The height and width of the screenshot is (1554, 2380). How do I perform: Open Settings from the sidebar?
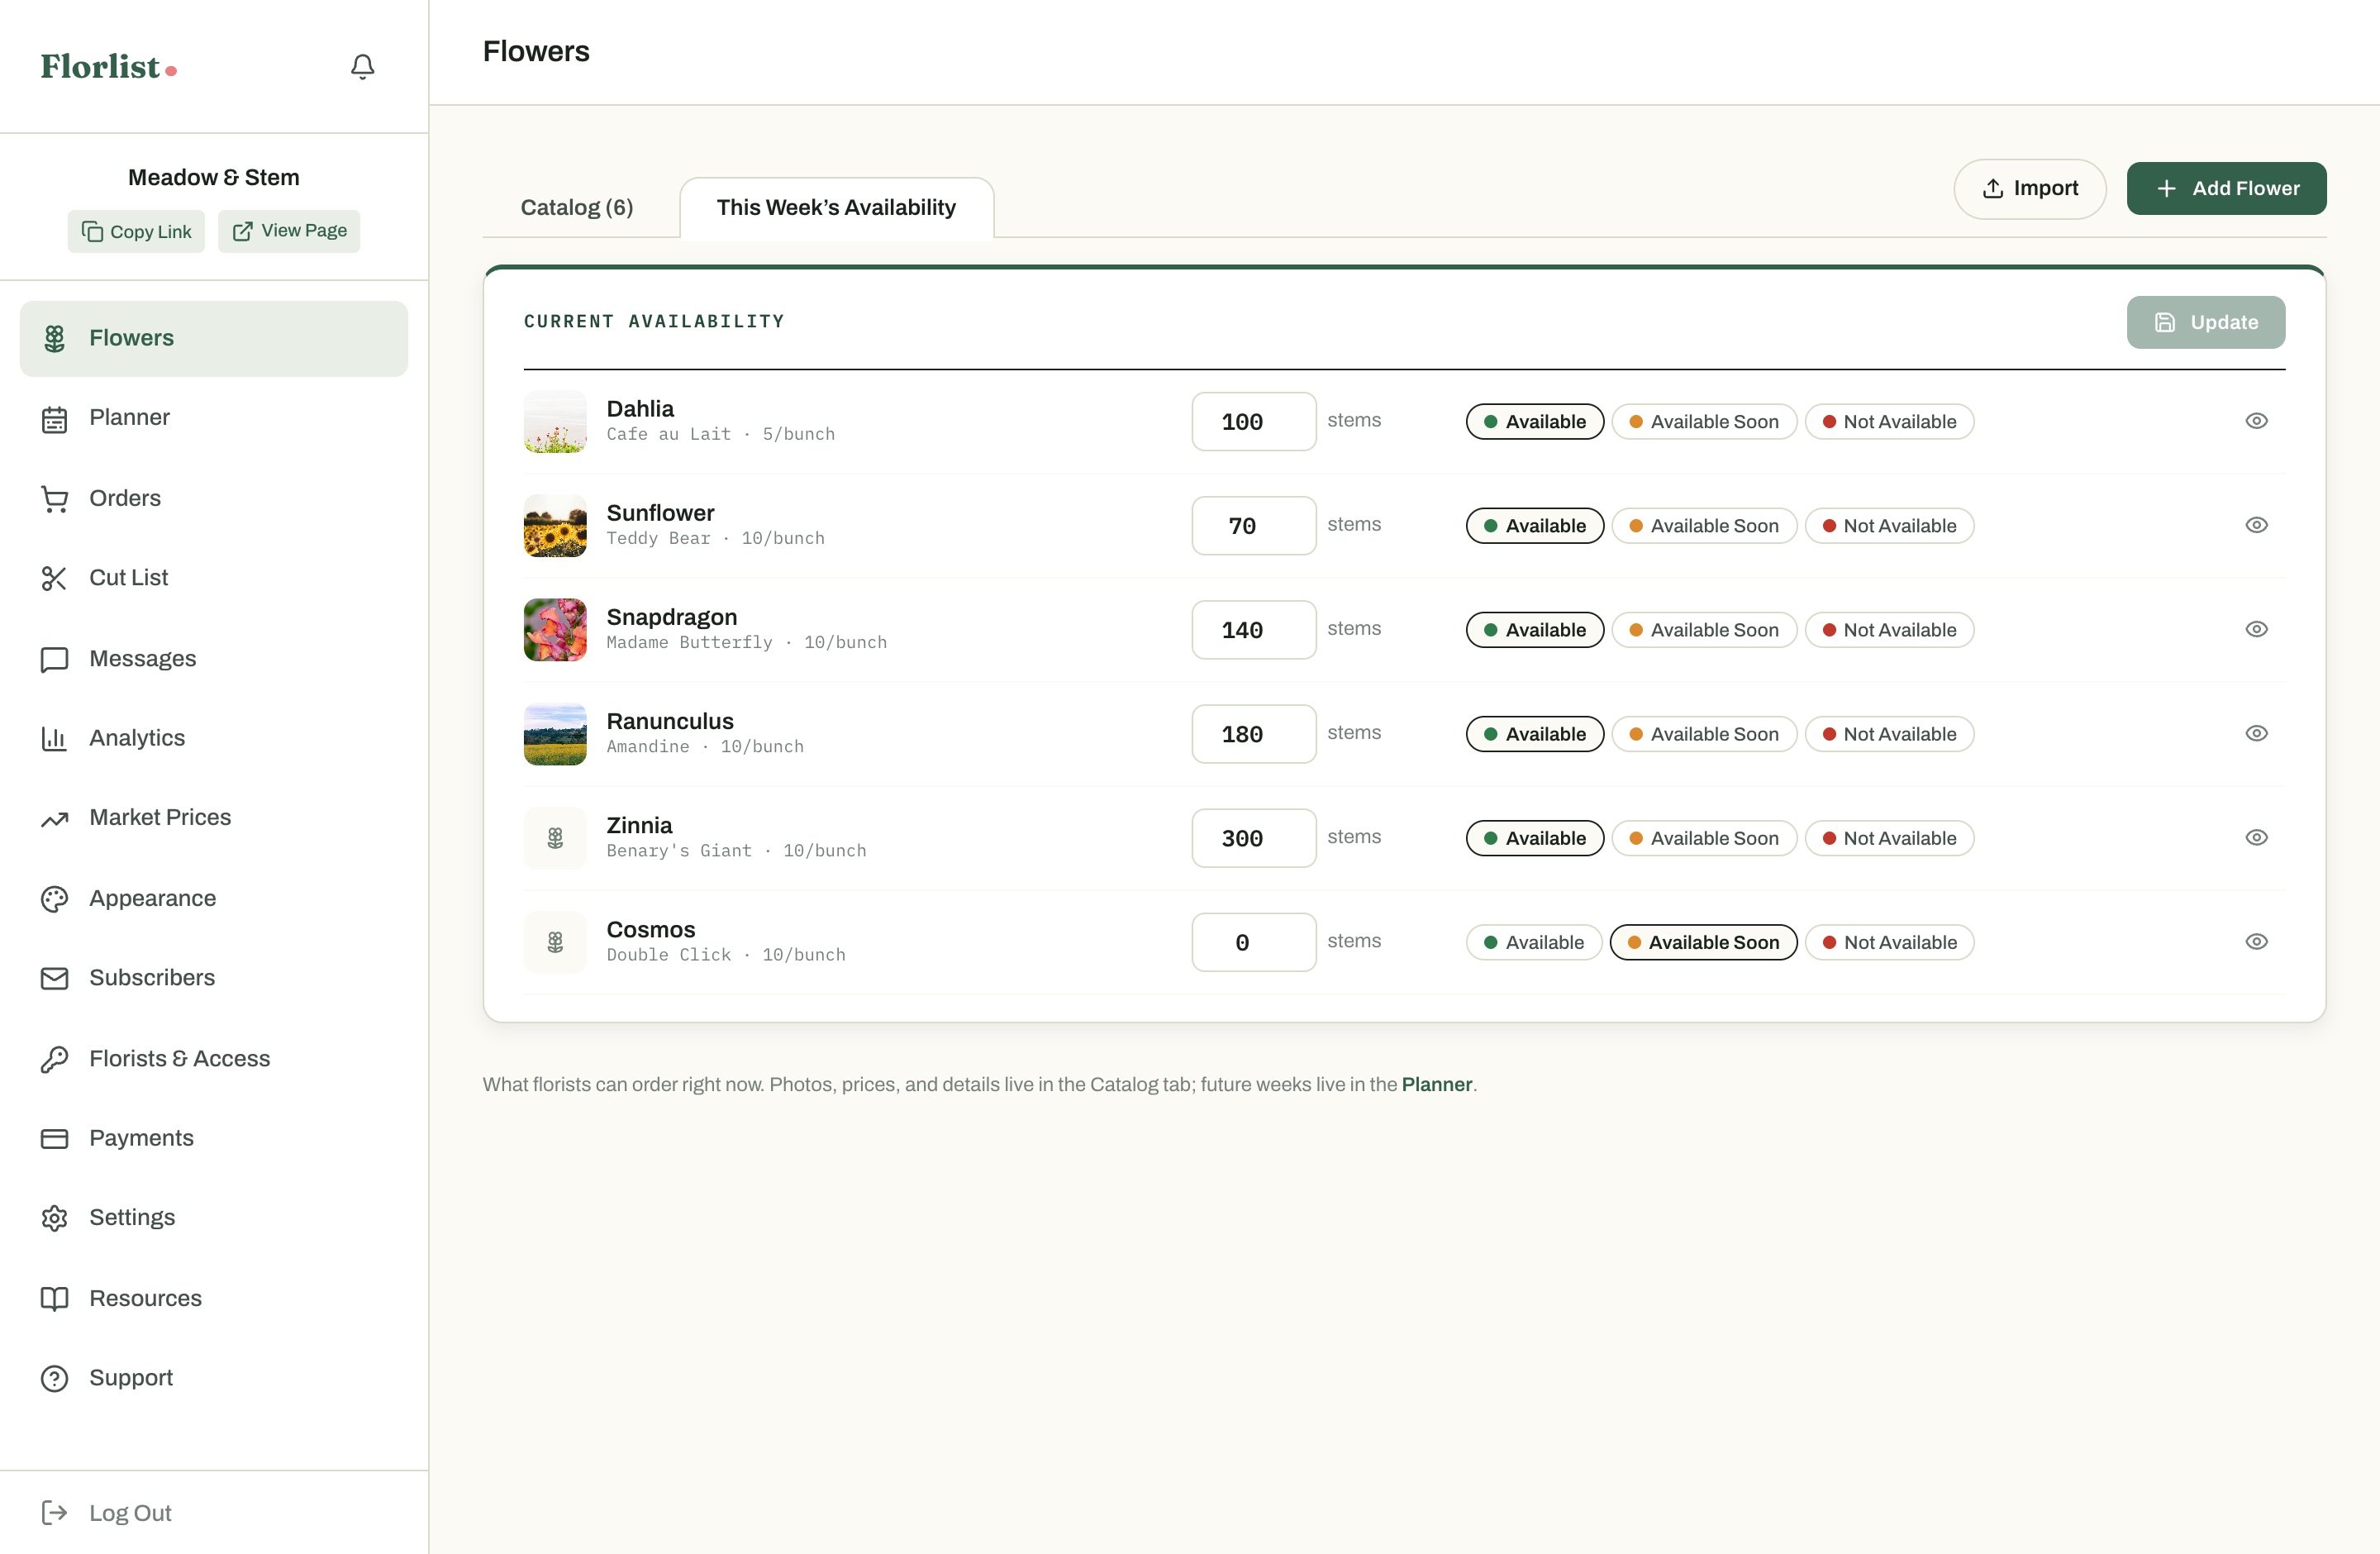click(x=213, y=1218)
